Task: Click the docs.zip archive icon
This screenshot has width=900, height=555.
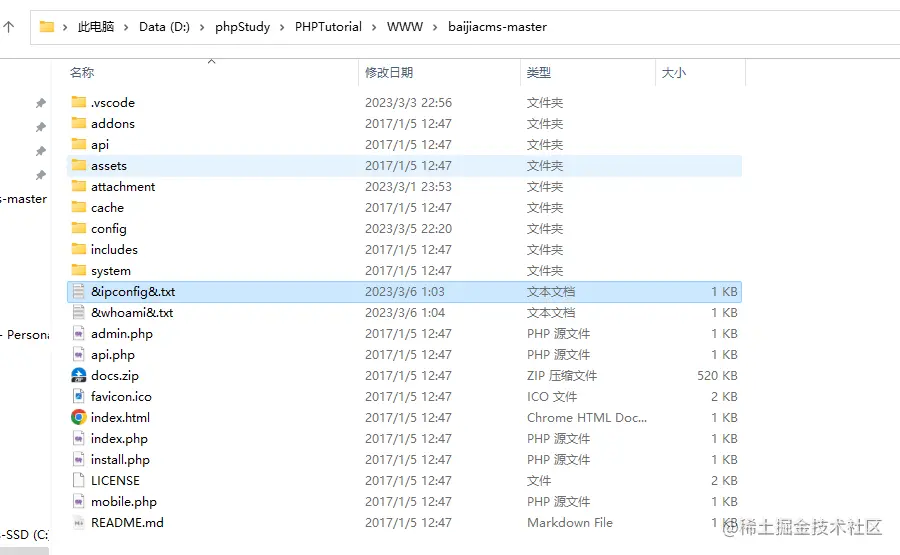Action: [79, 375]
